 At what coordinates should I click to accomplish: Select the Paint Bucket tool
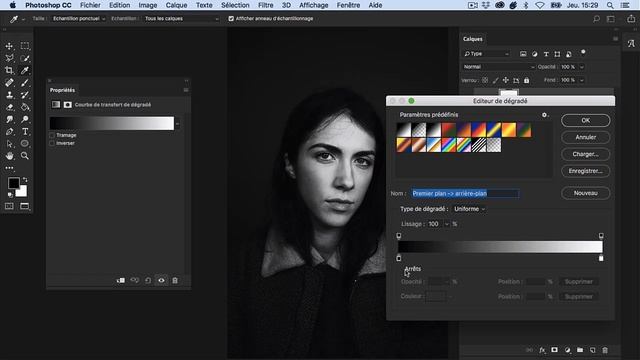tap(25, 107)
